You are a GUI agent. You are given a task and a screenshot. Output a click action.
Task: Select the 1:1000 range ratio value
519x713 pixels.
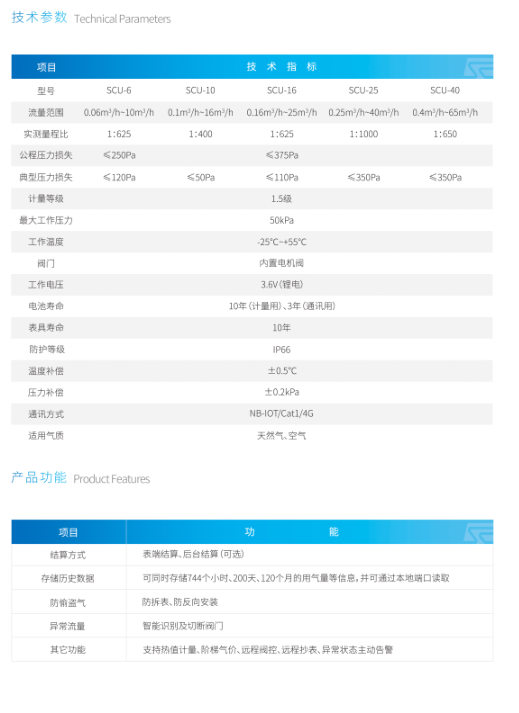pos(363,134)
